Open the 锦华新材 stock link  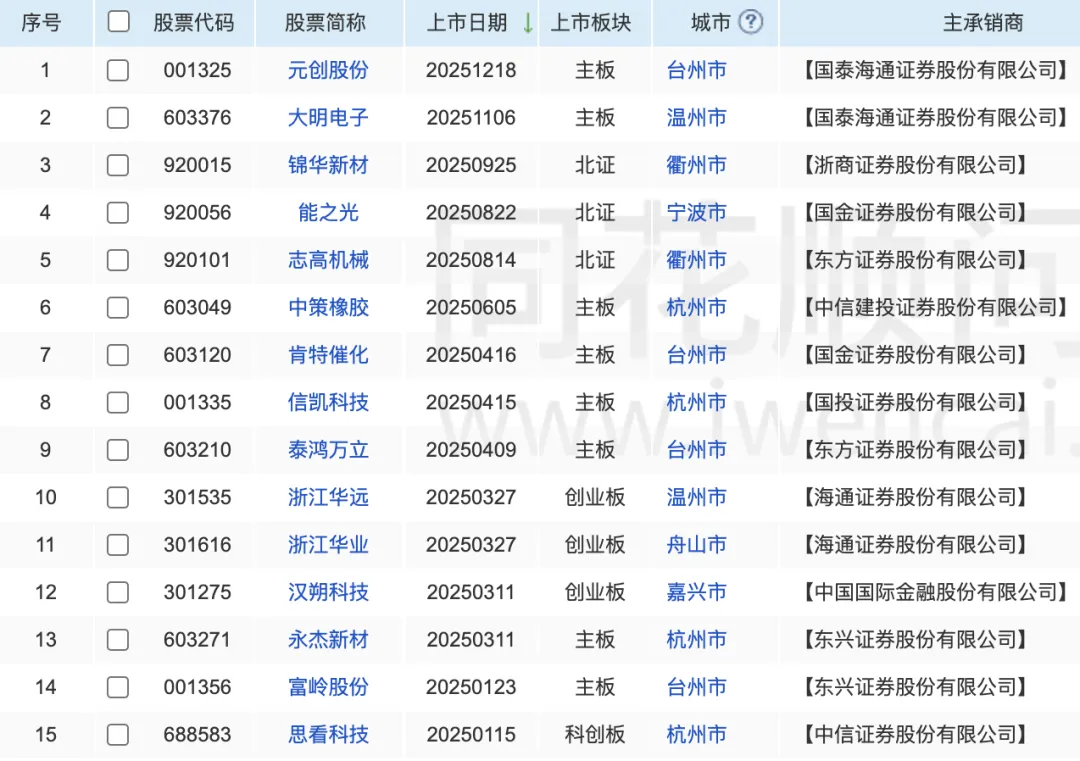point(328,165)
